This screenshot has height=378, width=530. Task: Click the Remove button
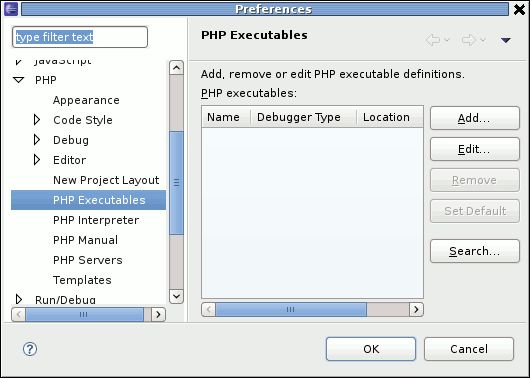pos(475,180)
